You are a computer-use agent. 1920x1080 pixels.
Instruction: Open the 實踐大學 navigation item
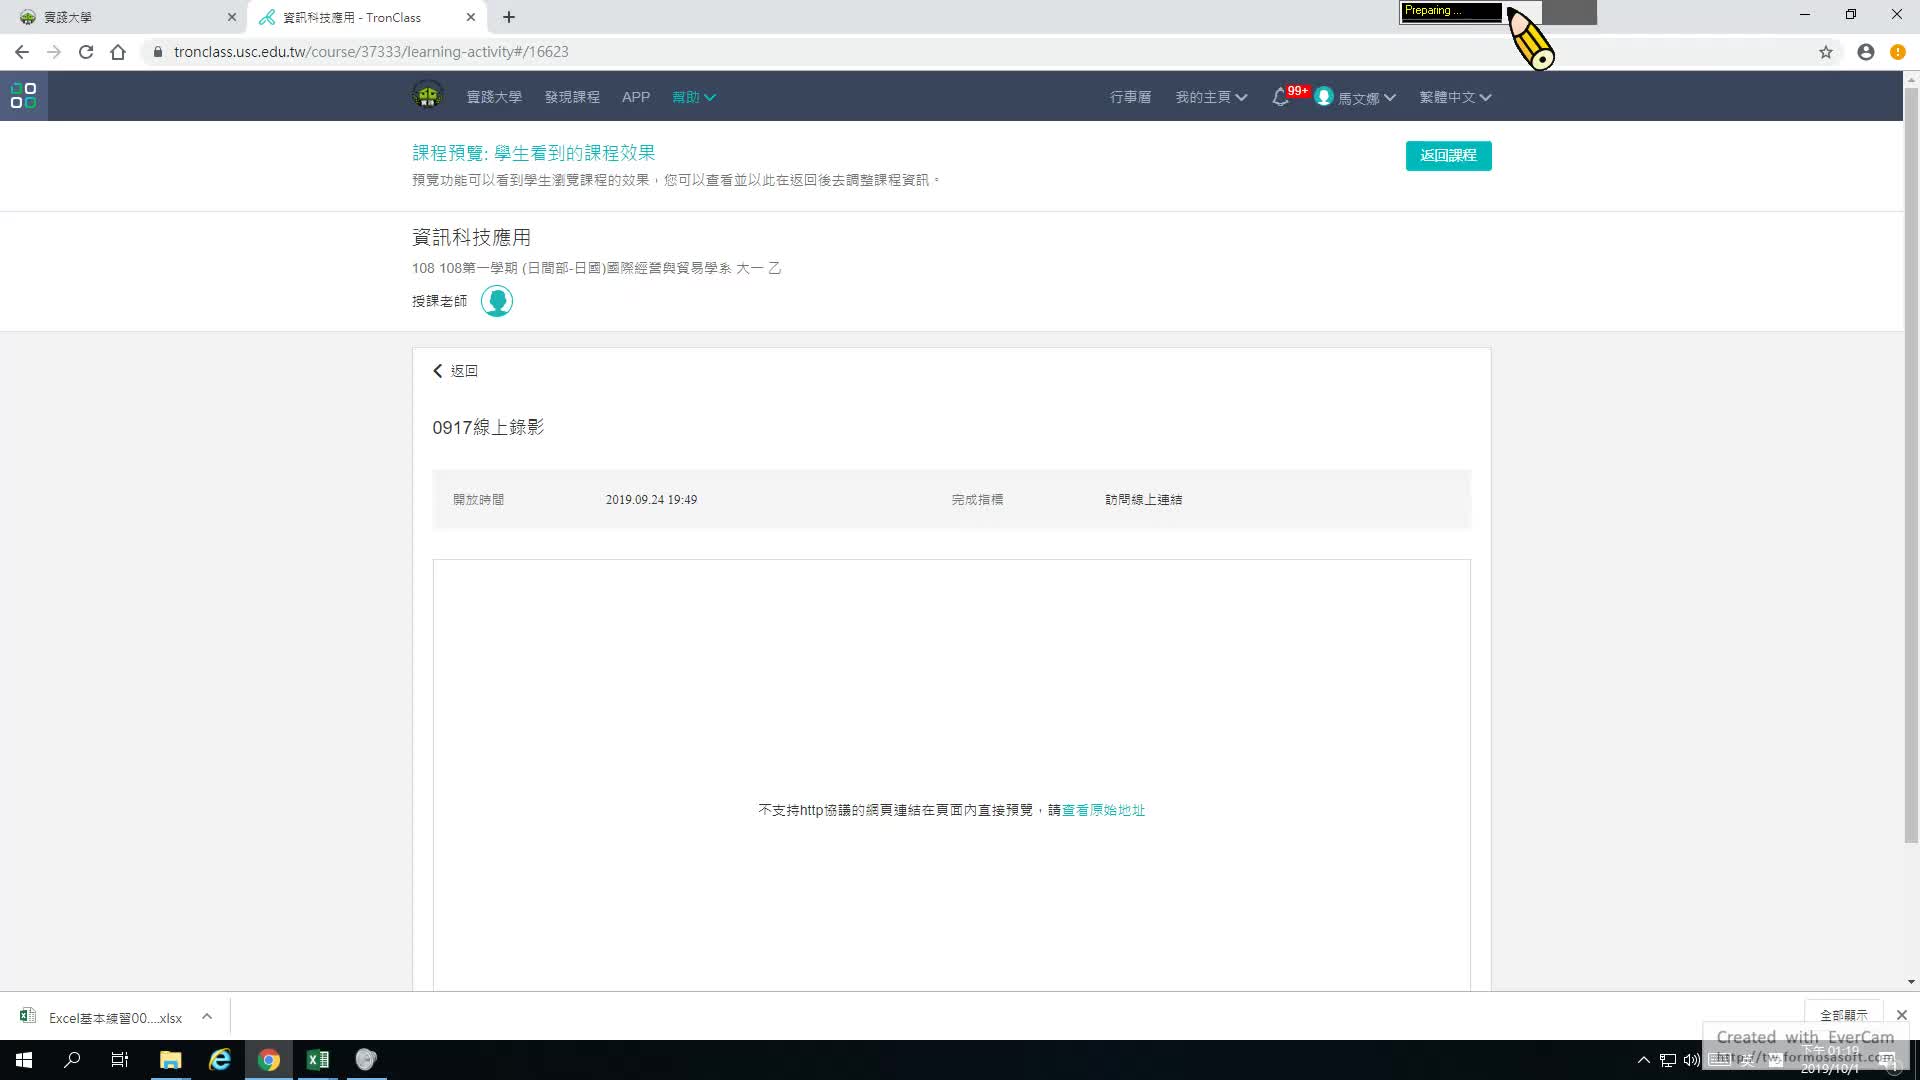494,97
